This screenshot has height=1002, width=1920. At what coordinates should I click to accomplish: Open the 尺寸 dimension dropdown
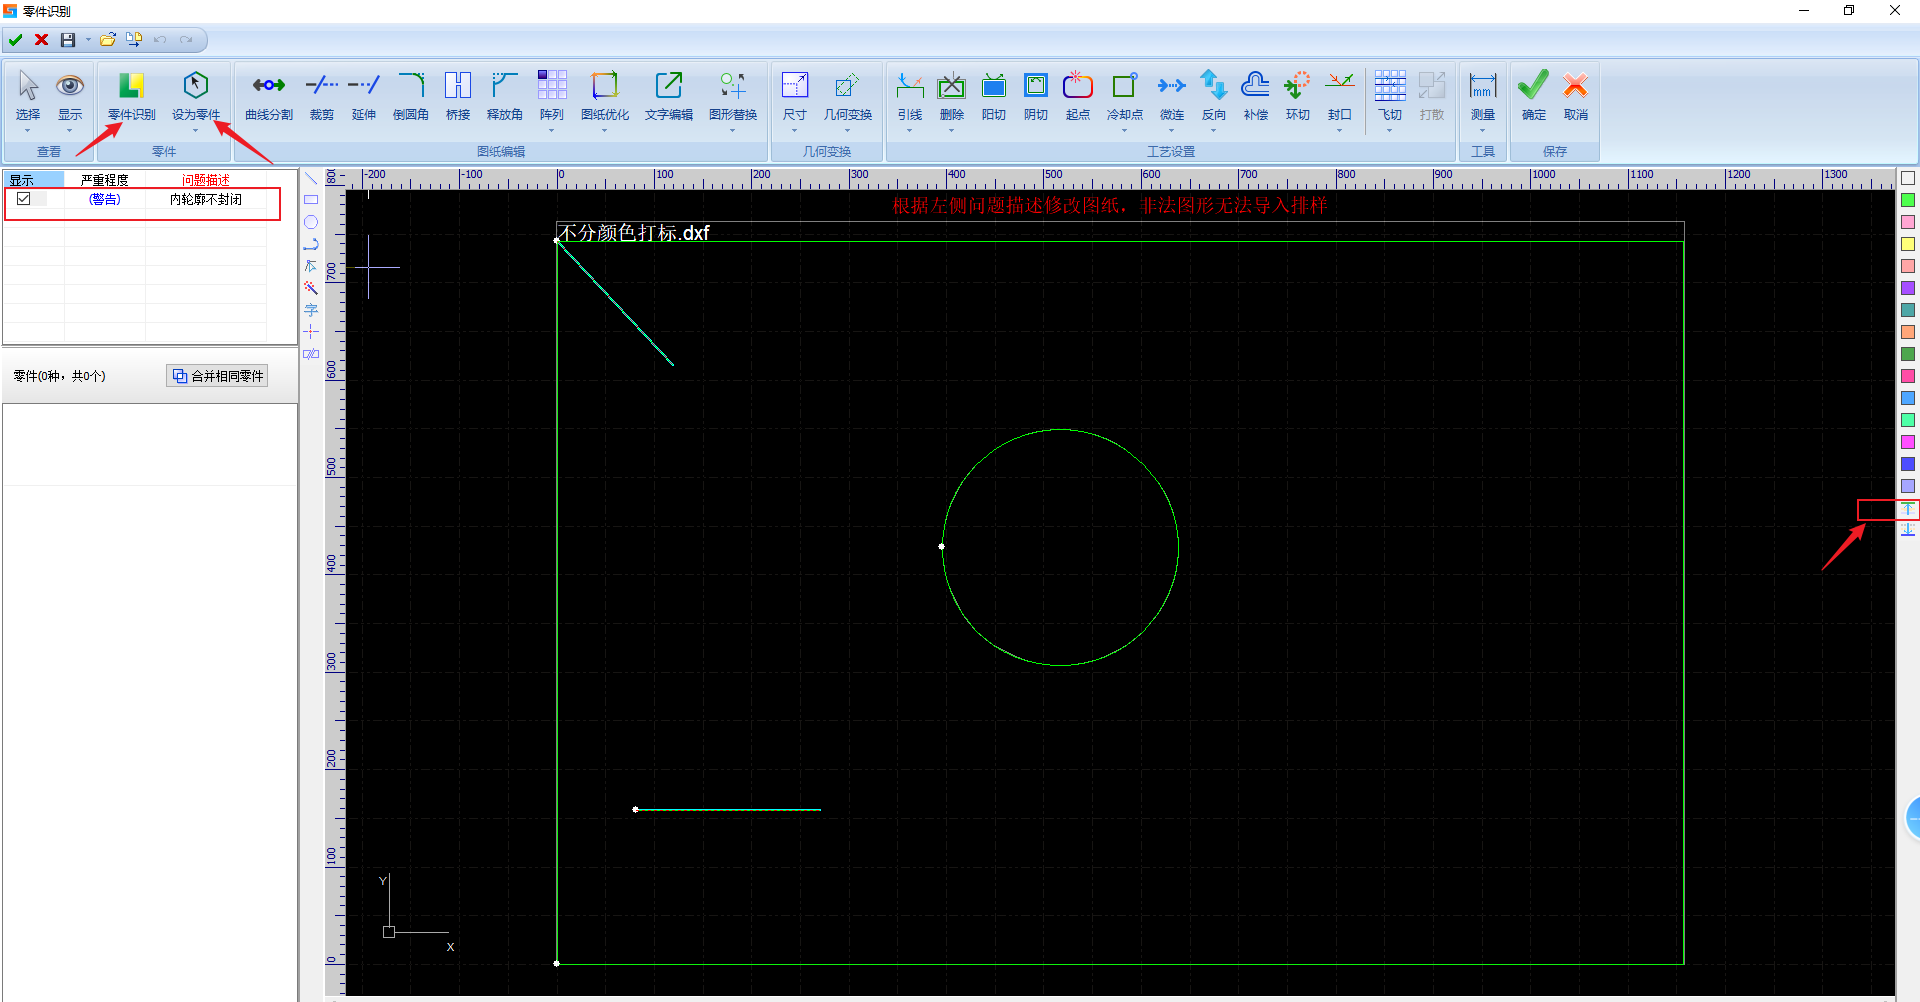tap(795, 131)
